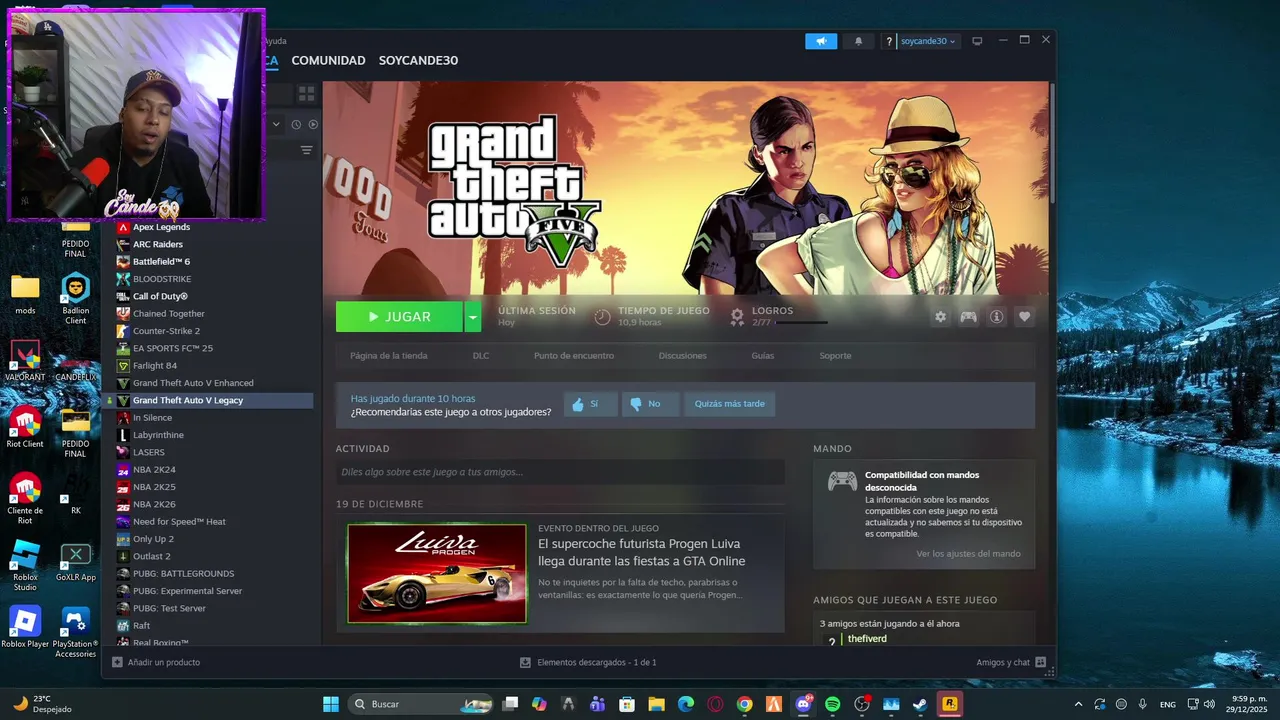
Task: Open Elementos descargados downloads status
Action: click(x=588, y=662)
